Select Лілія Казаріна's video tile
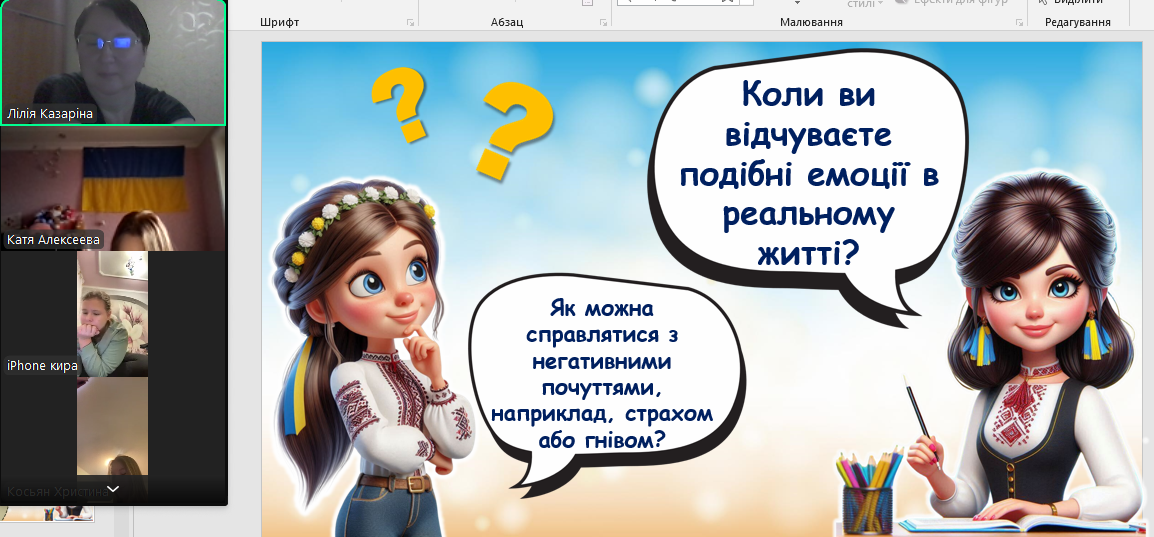1154x537 pixels. (x=113, y=63)
